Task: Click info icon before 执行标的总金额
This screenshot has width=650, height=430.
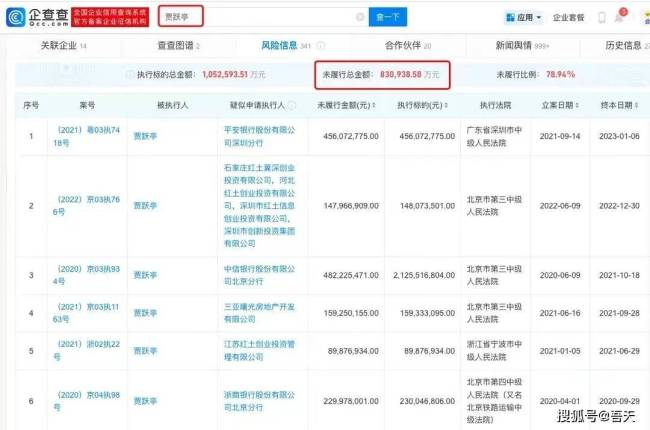Action: click(x=129, y=75)
